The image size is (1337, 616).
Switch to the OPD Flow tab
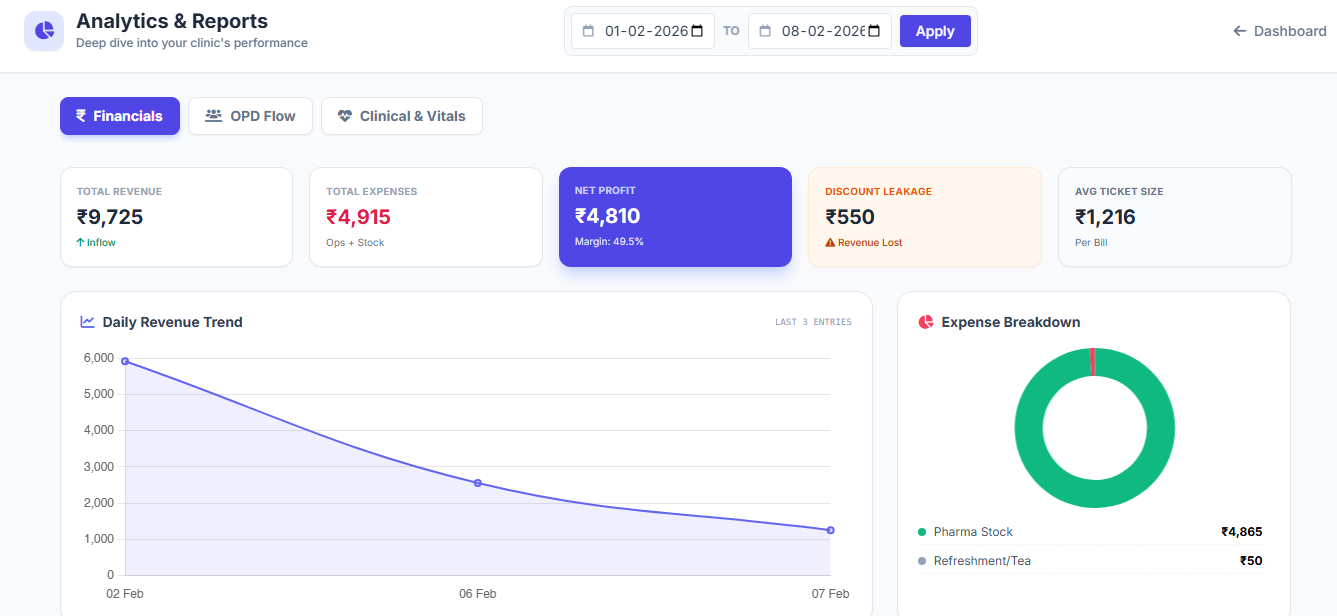[x=250, y=115]
